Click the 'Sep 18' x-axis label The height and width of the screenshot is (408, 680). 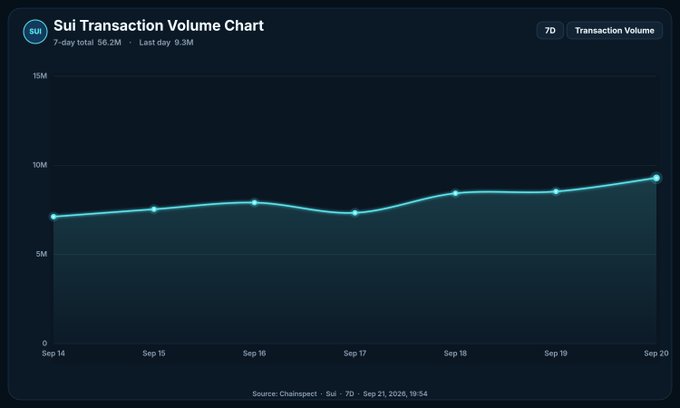click(x=455, y=353)
